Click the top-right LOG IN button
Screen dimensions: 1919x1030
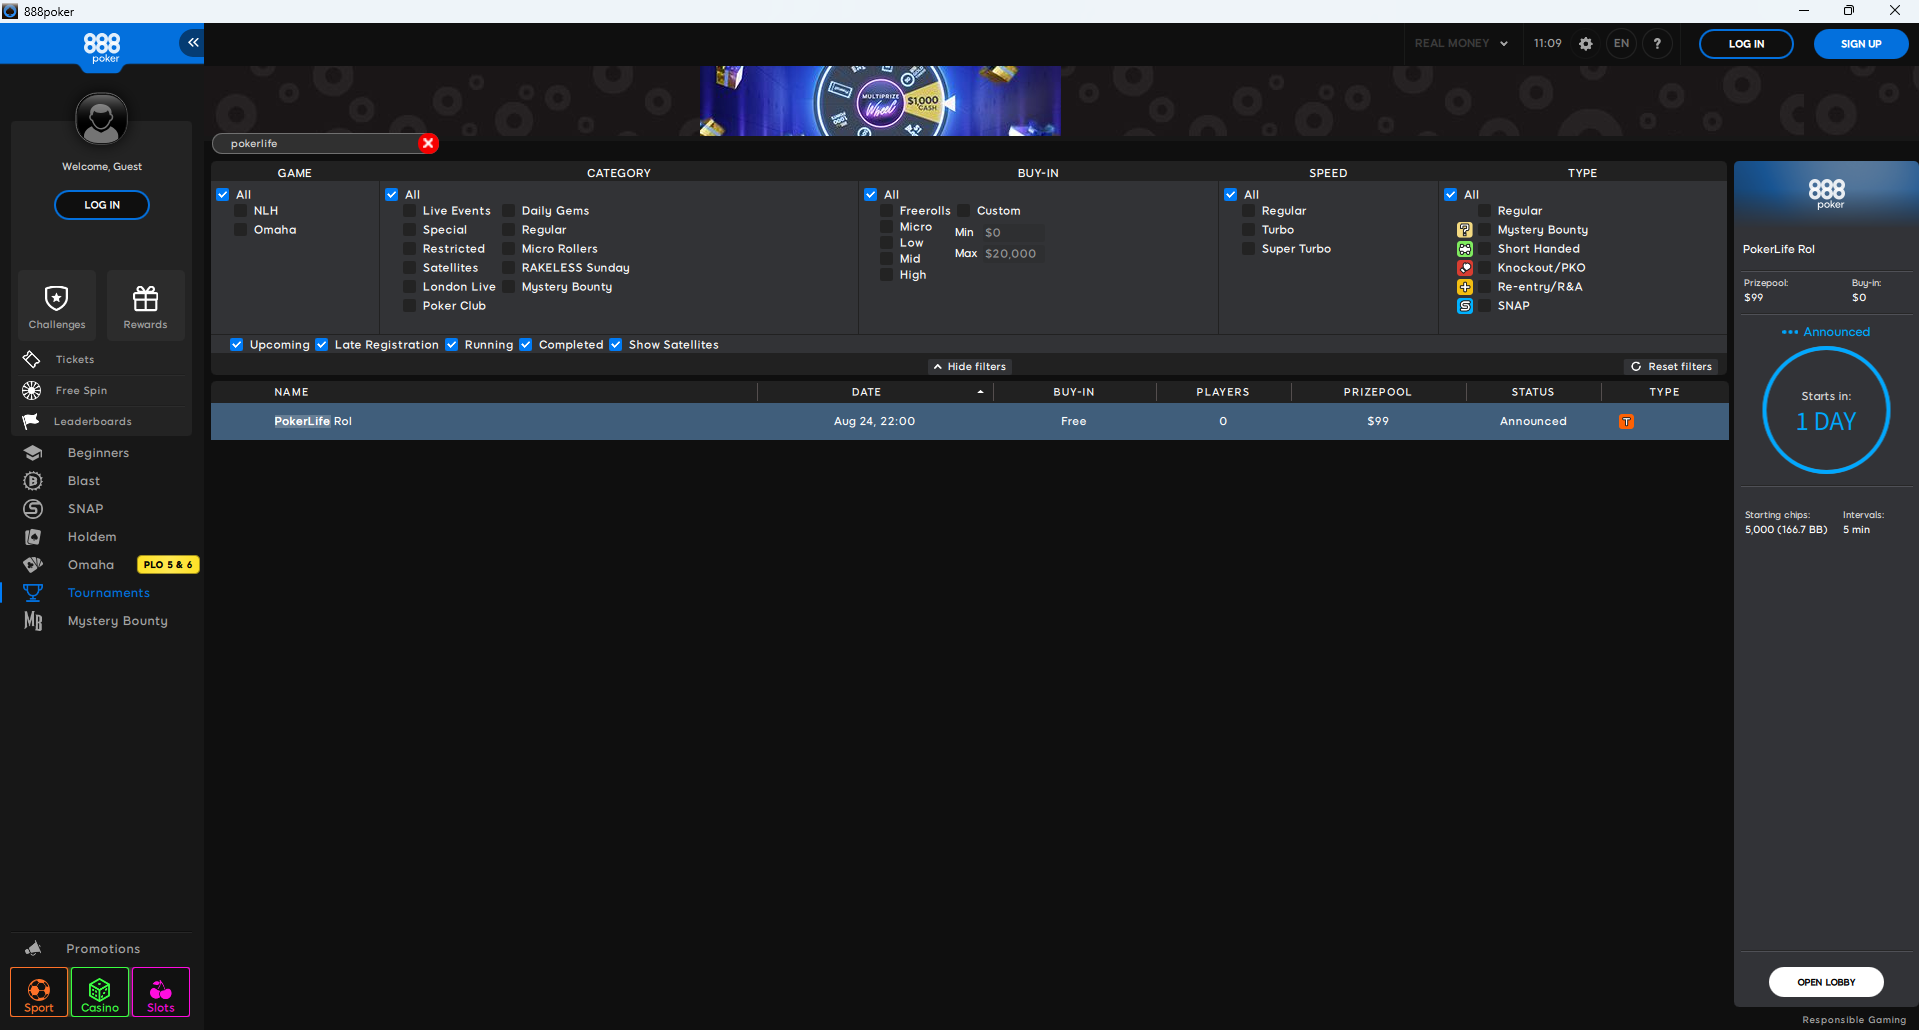click(x=1746, y=44)
